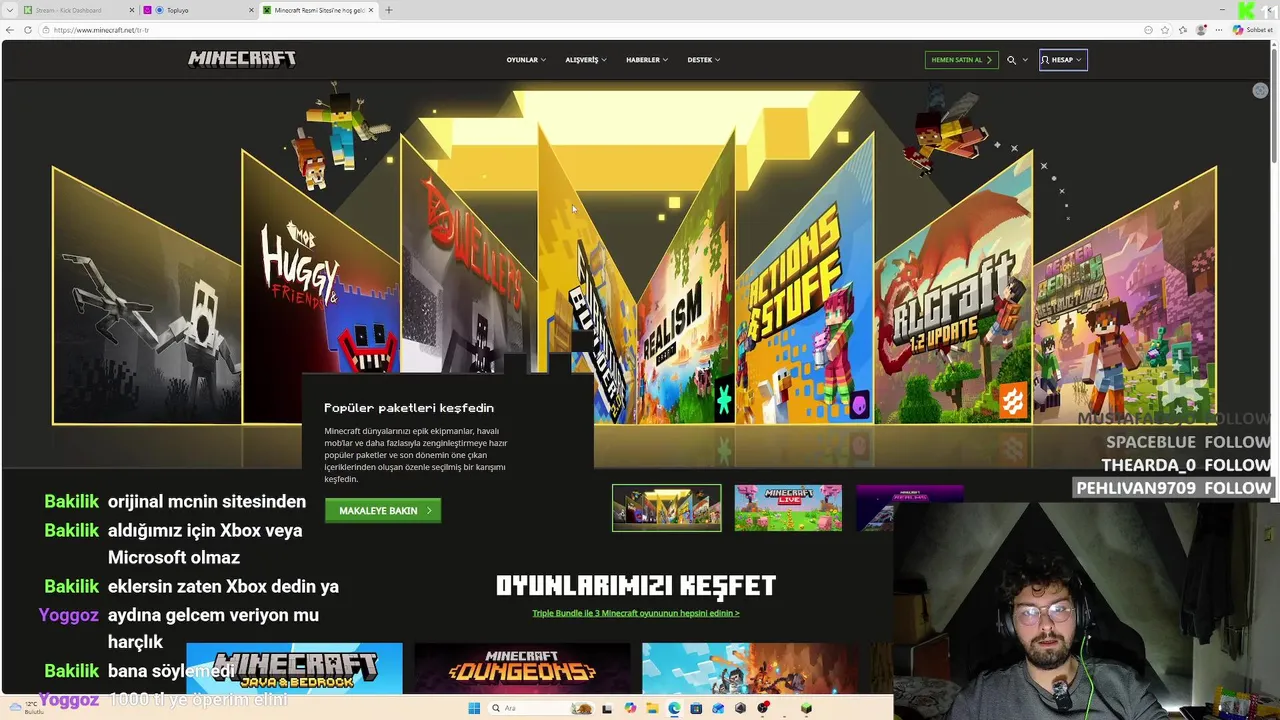The height and width of the screenshot is (720, 1280).
Task: Open the favorites collection icon in toolbar
Action: [x=1182, y=30]
